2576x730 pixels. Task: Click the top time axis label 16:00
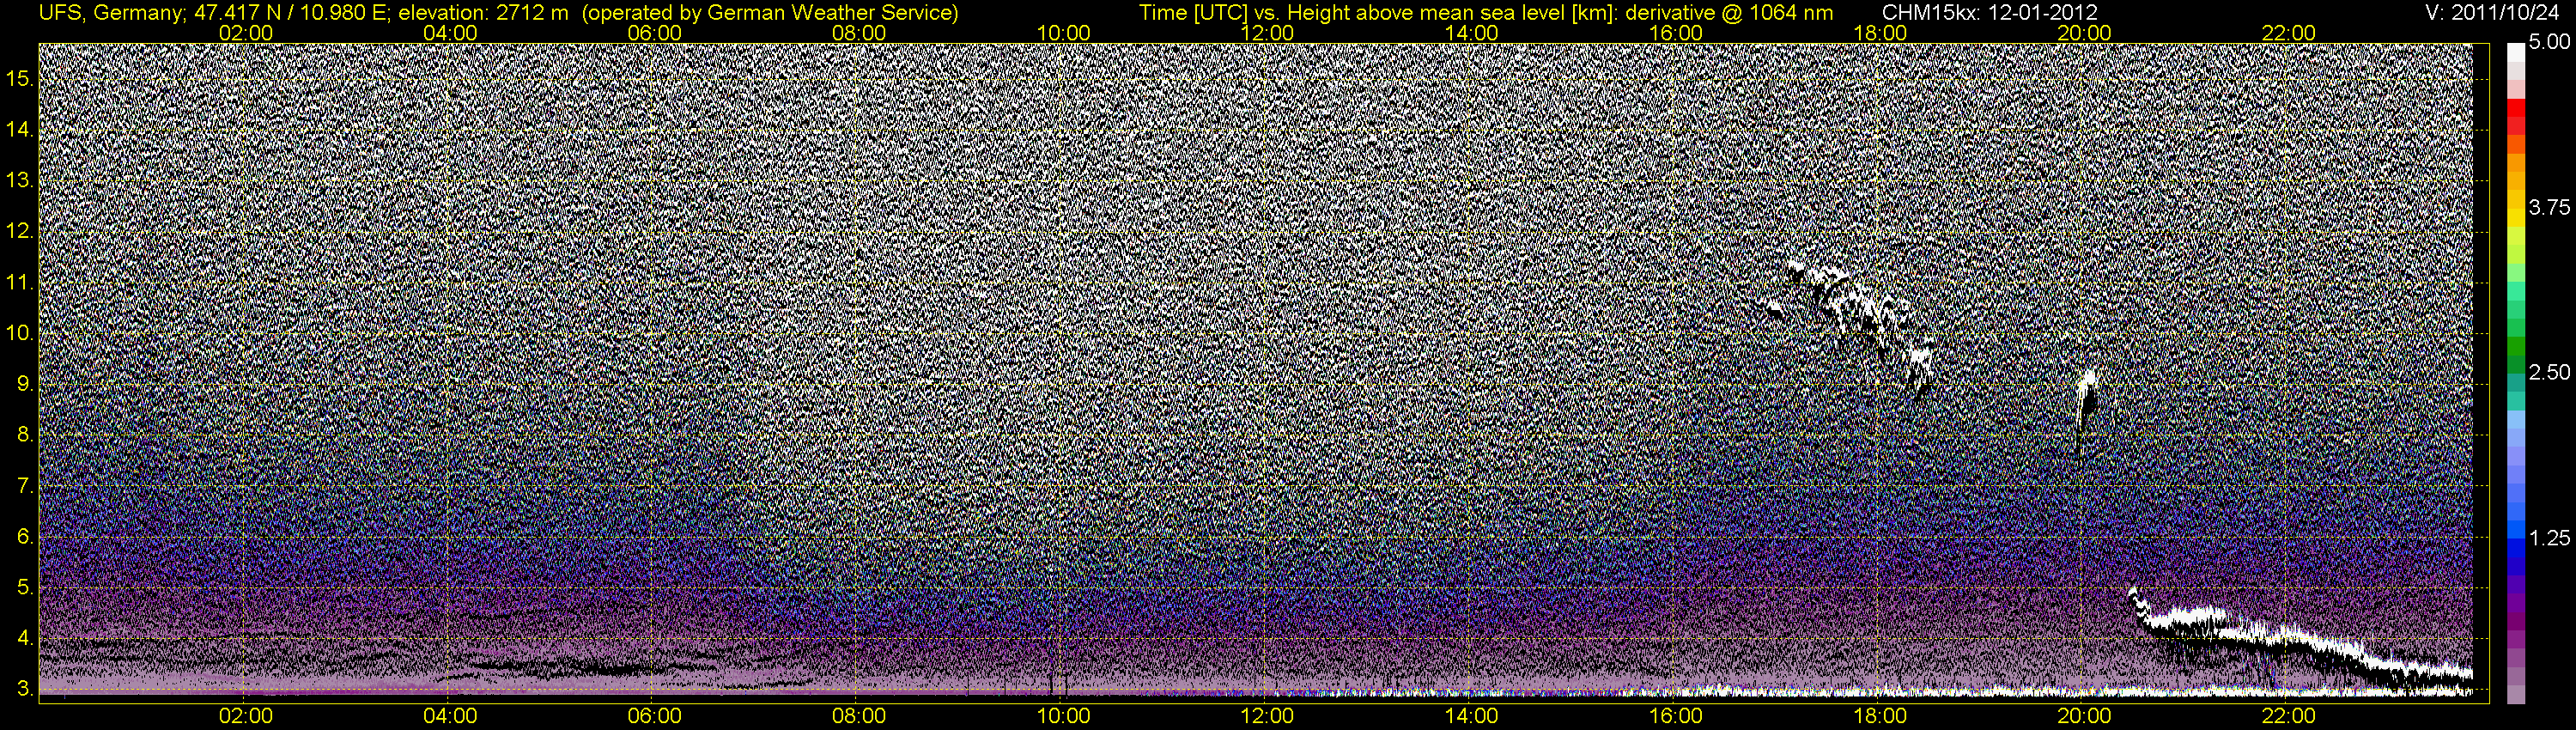[x=1676, y=33]
